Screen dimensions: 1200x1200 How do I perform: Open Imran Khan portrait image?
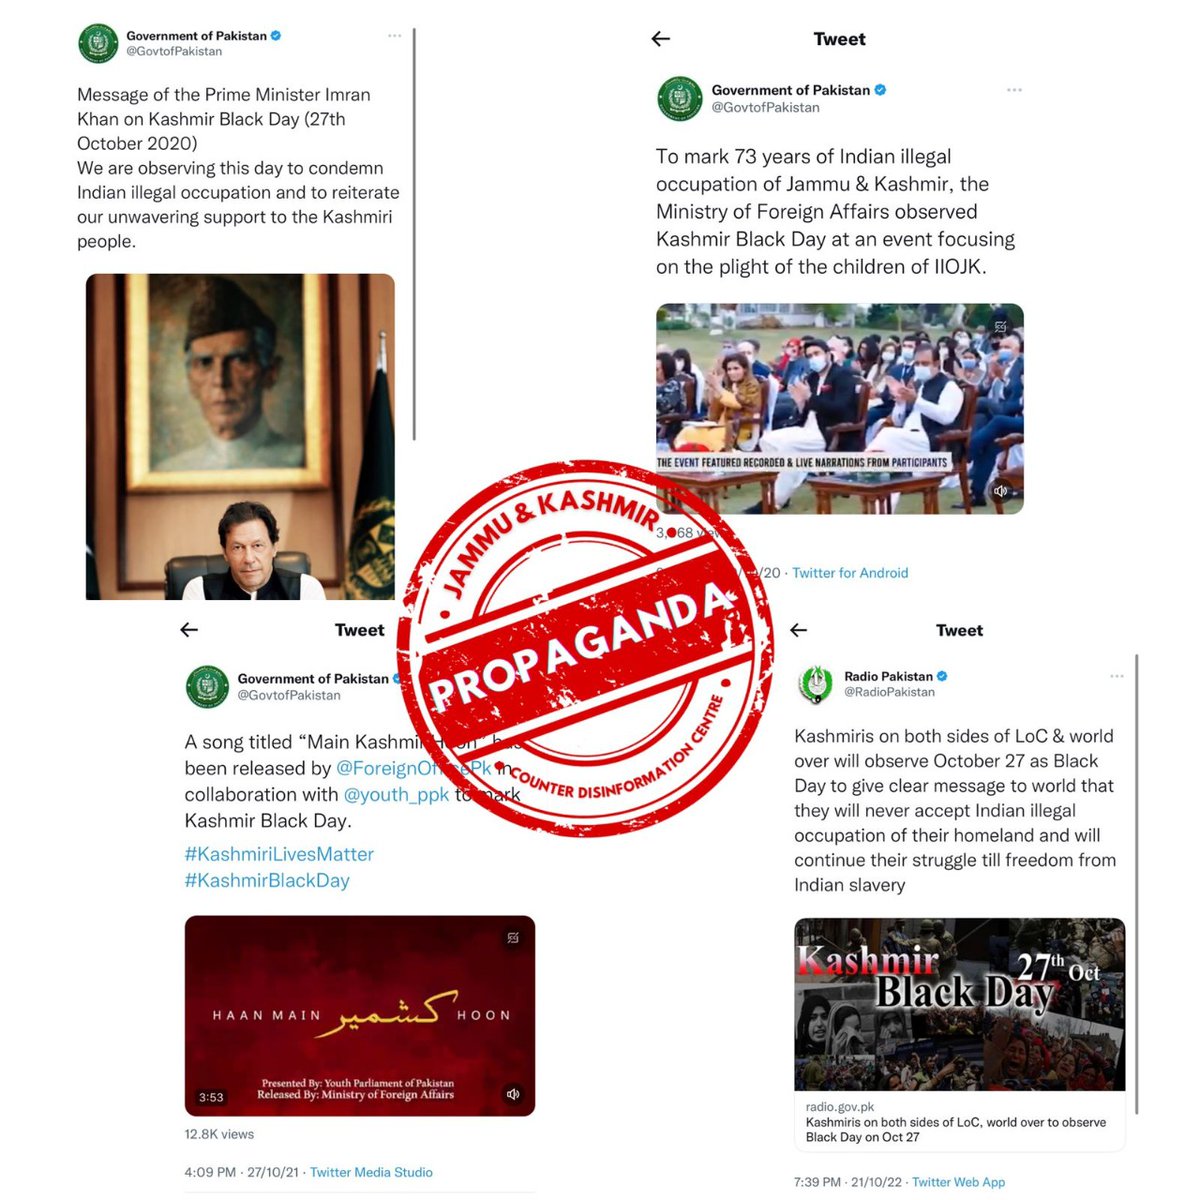pos(240,437)
